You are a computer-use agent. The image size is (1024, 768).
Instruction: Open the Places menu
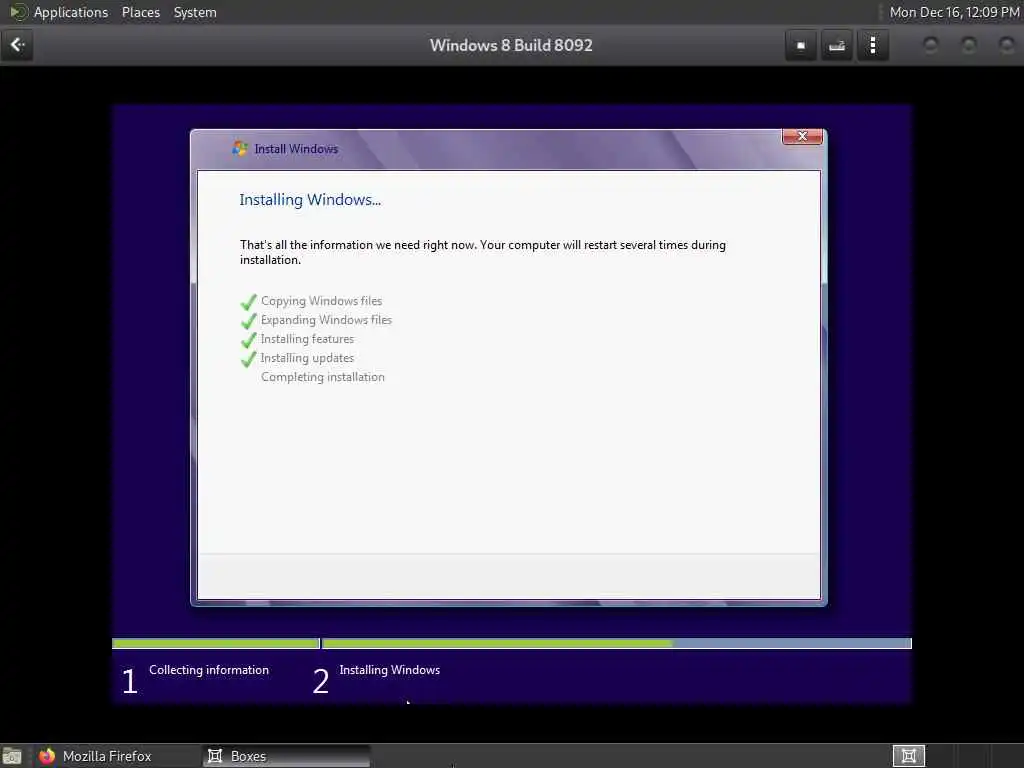pos(140,12)
